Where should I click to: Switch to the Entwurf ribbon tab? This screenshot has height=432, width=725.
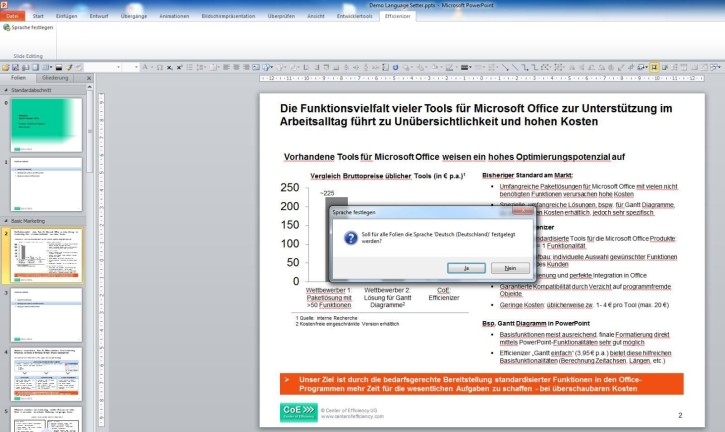point(99,16)
